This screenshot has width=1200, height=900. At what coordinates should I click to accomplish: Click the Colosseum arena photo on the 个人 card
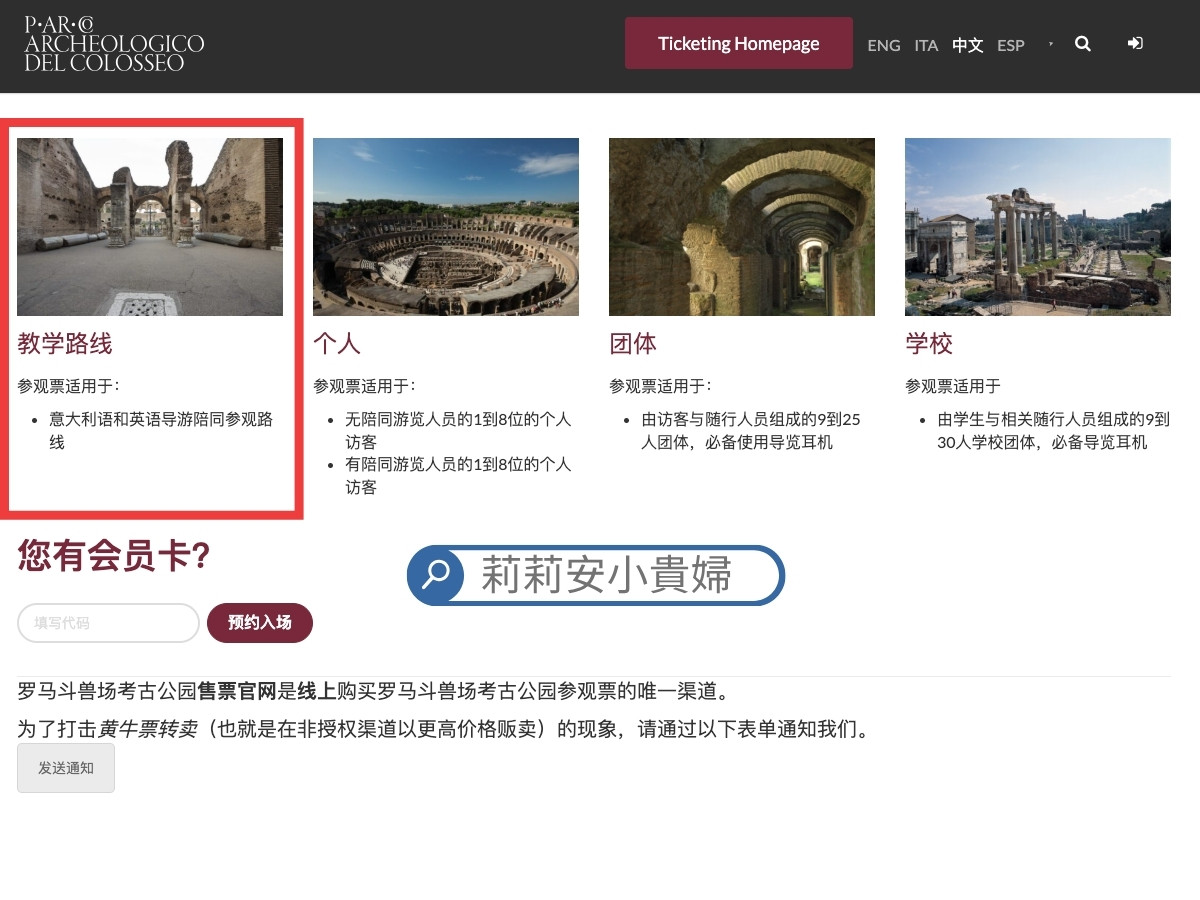[445, 226]
